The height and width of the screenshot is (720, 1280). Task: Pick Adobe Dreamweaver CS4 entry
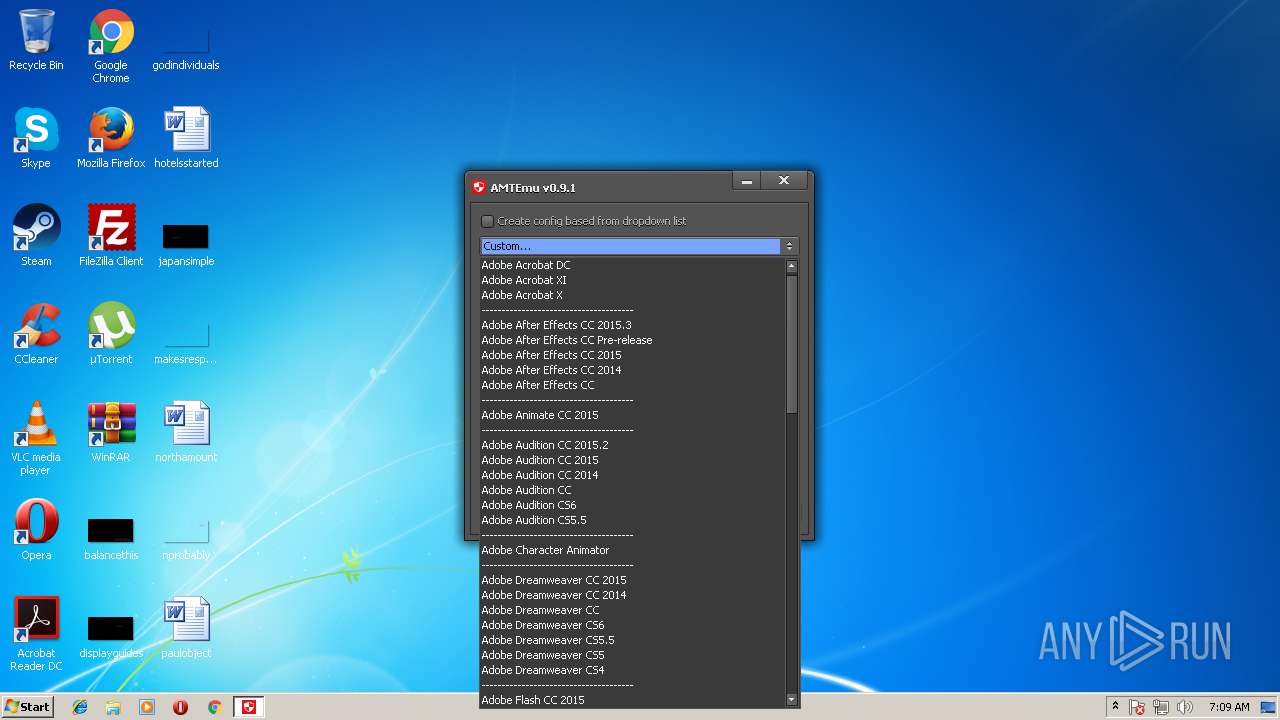point(632,670)
